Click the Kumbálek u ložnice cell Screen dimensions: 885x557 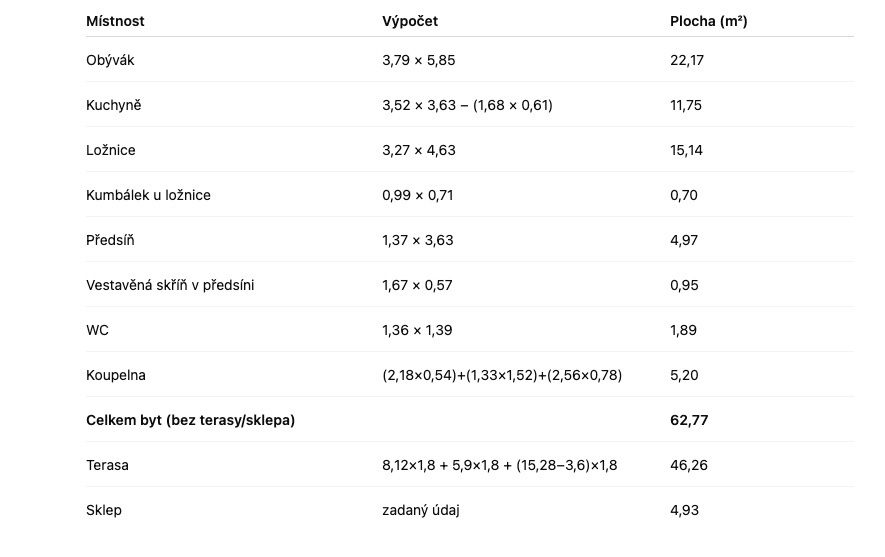pyautogui.click(x=148, y=195)
